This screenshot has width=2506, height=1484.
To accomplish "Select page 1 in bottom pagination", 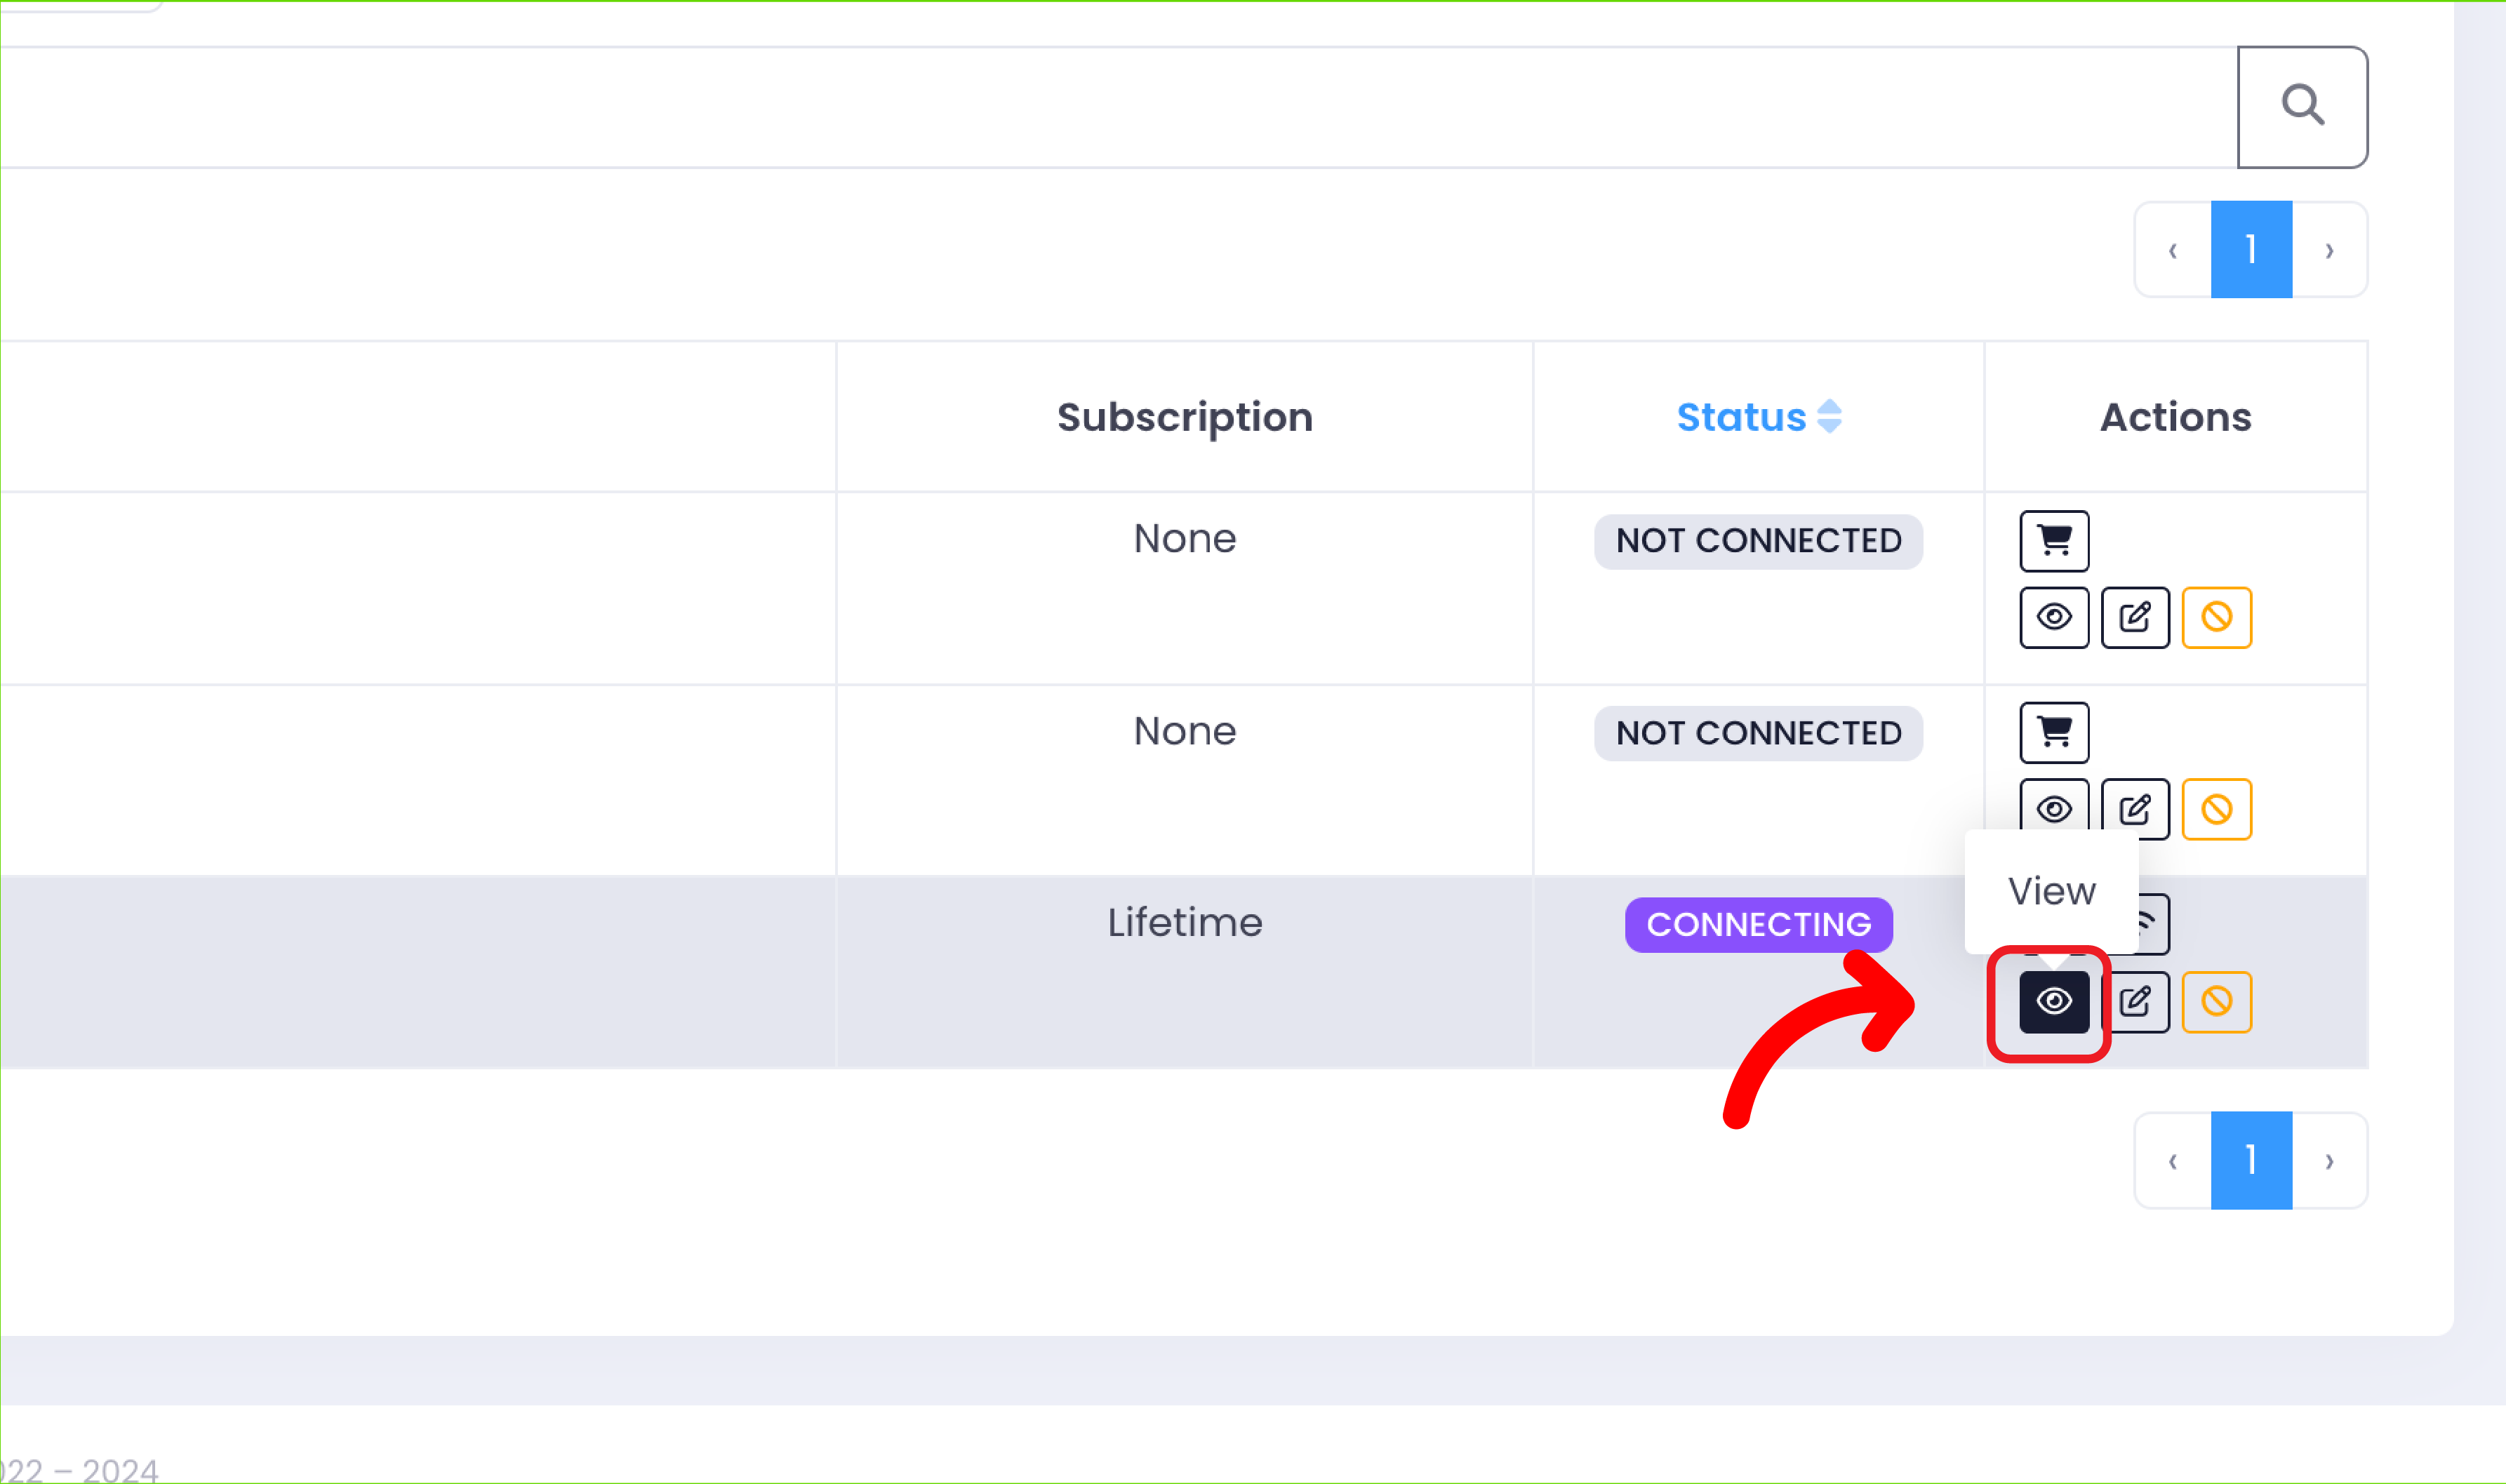I will [x=2250, y=1161].
